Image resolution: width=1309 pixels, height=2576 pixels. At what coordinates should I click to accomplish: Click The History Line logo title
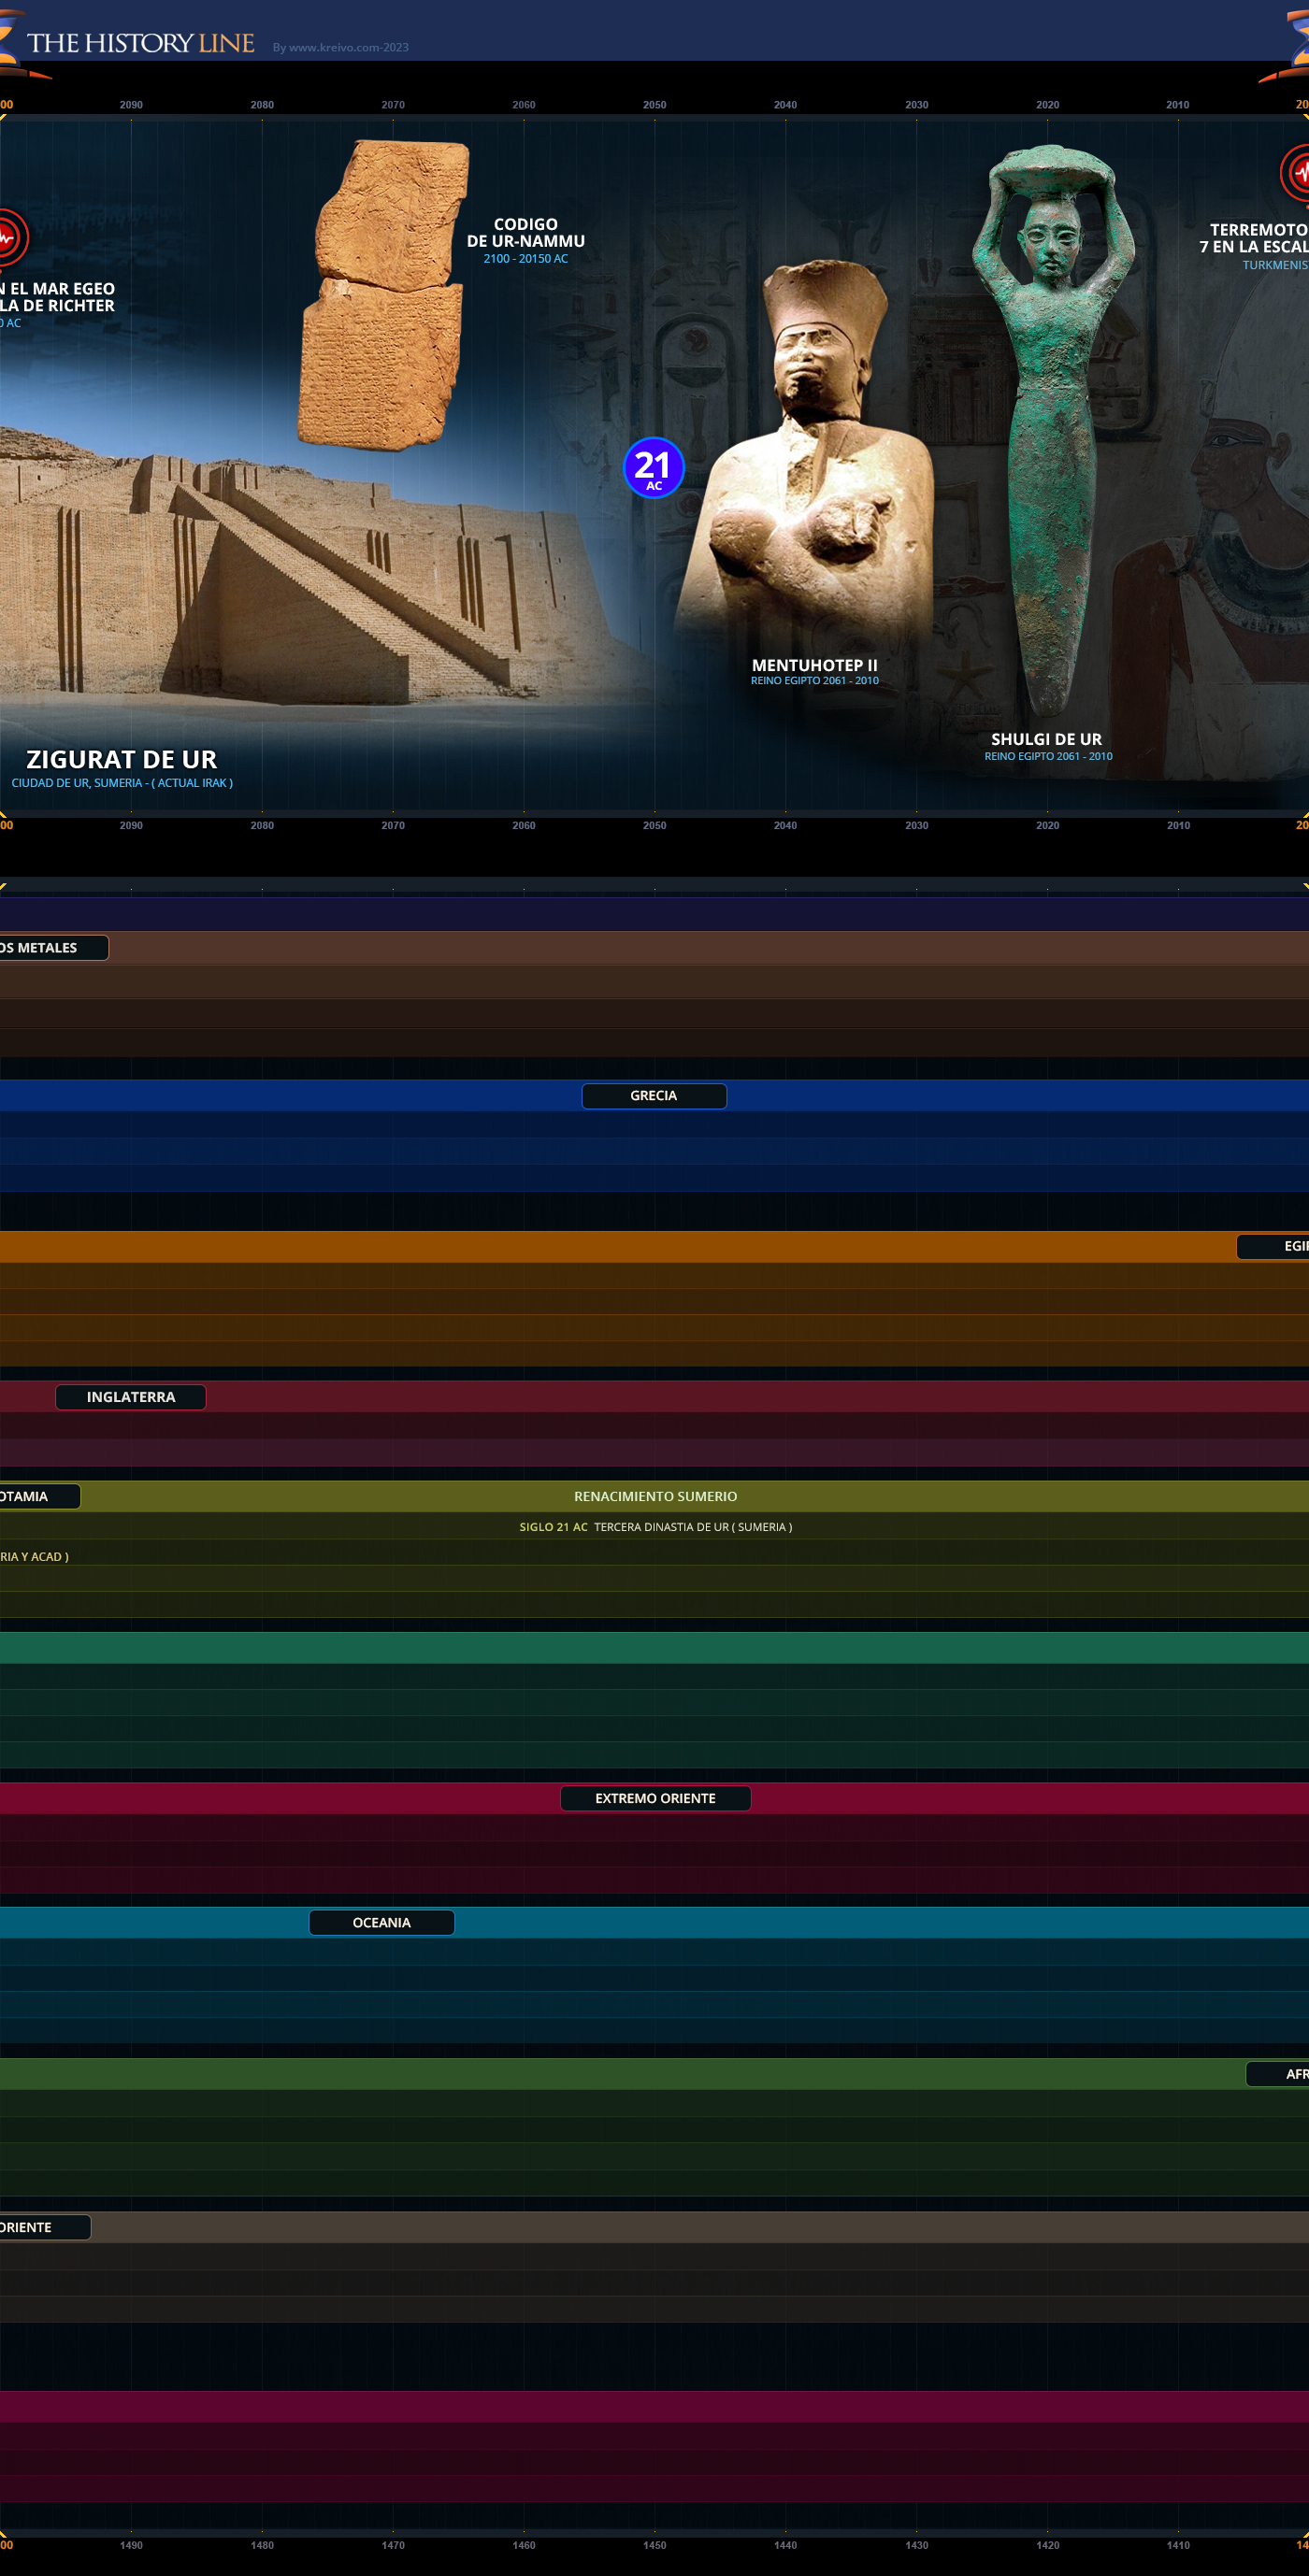click(140, 43)
